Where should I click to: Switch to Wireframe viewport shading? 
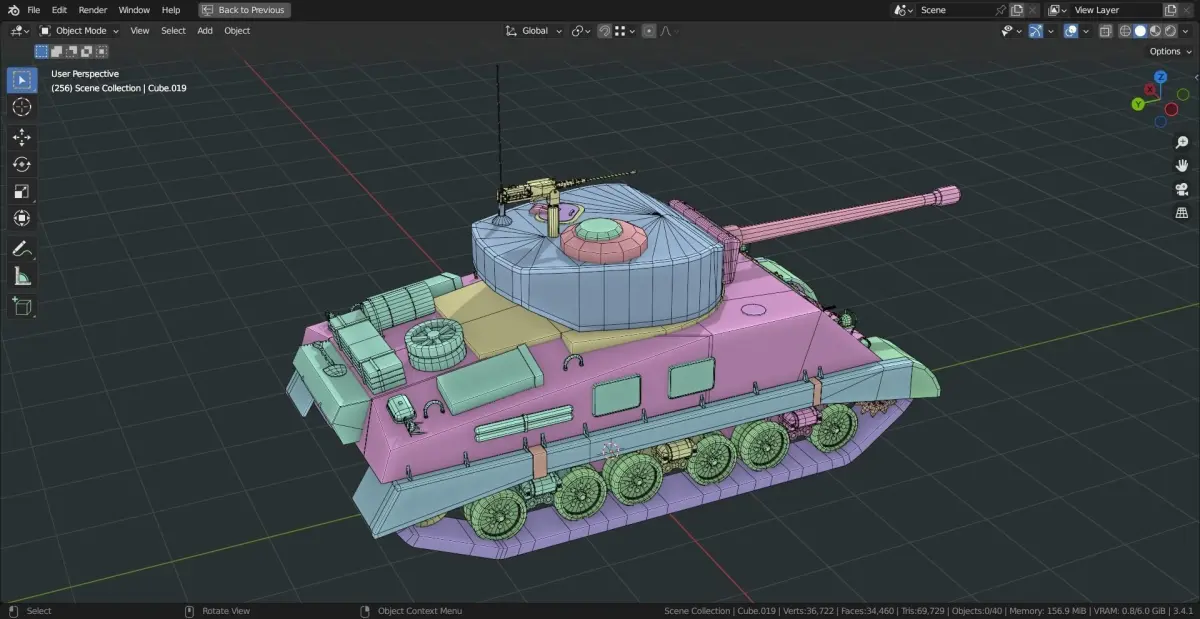tap(1126, 31)
